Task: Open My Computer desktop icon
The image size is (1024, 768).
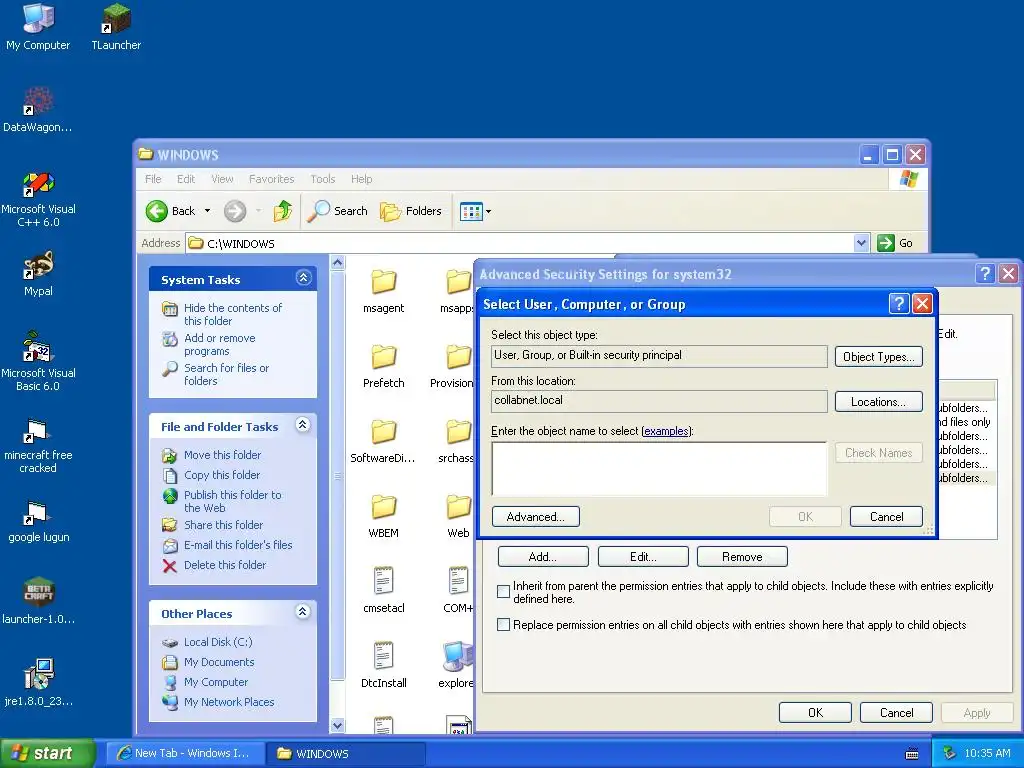Action: 38,26
